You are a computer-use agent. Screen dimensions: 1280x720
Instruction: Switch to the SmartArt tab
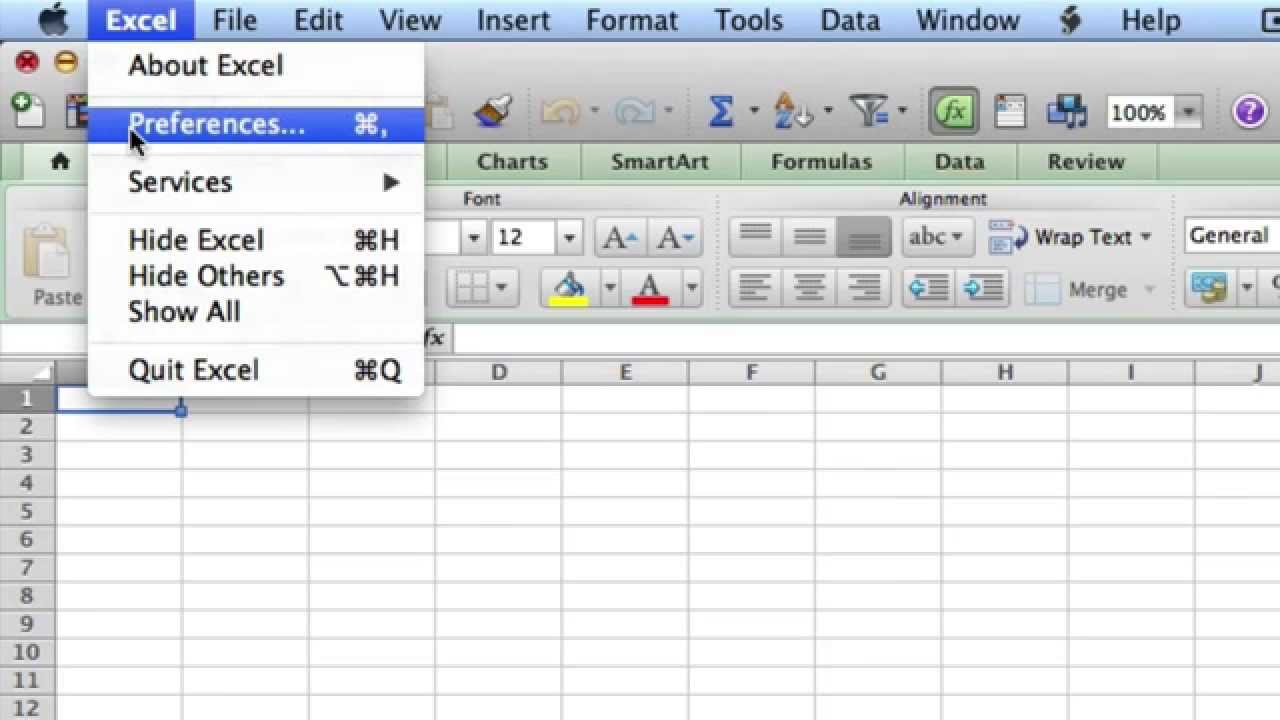coord(659,162)
